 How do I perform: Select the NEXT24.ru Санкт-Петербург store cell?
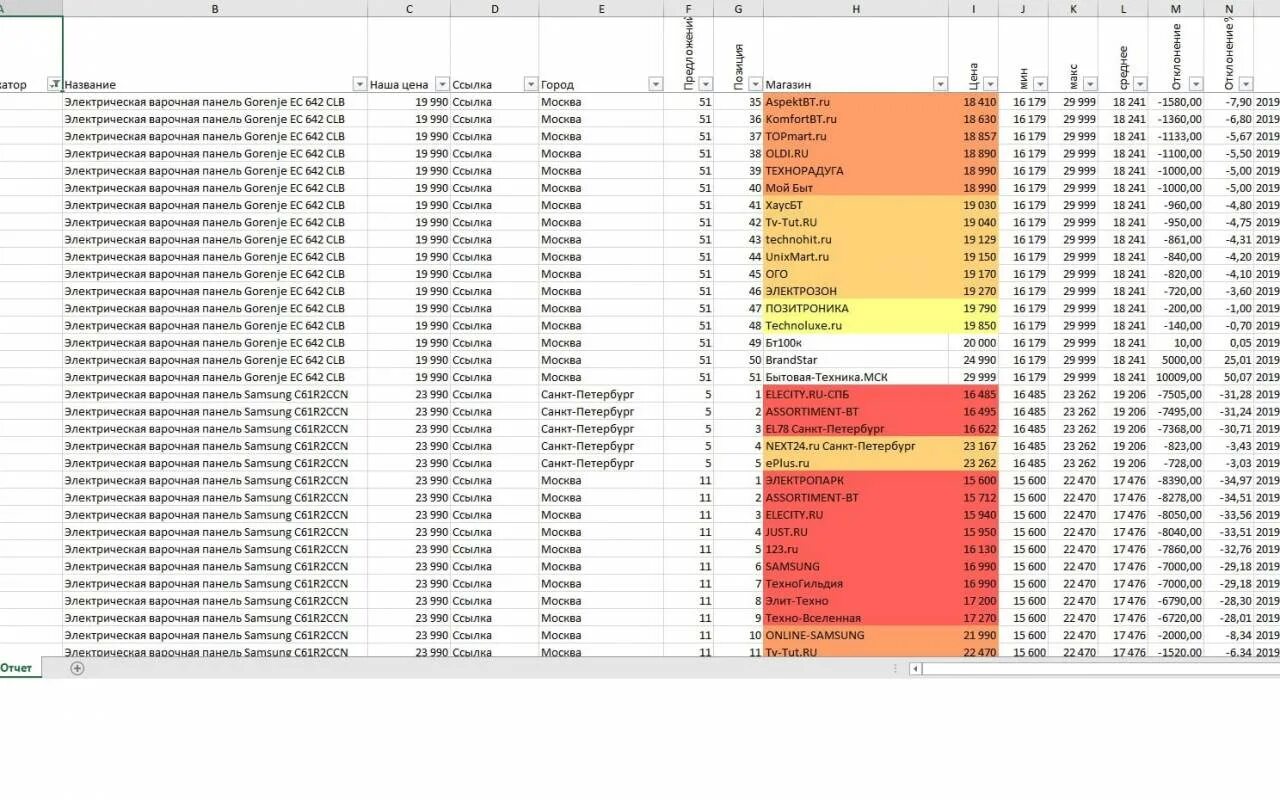pyautogui.click(x=856, y=446)
